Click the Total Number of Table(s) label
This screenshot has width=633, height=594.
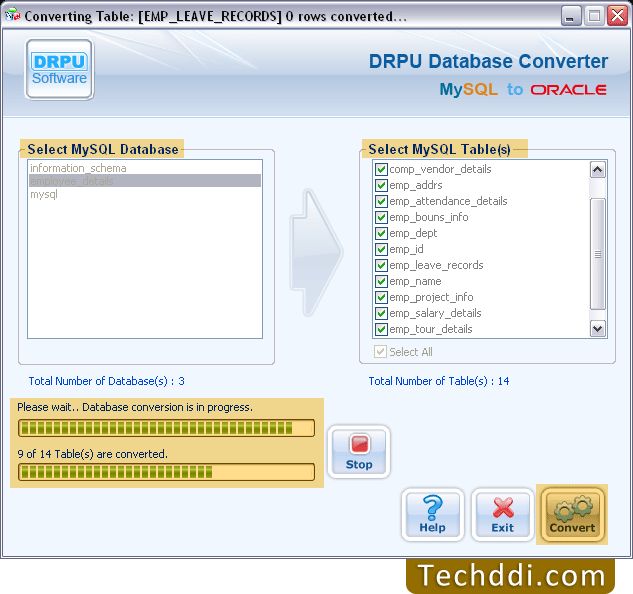point(439,381)
